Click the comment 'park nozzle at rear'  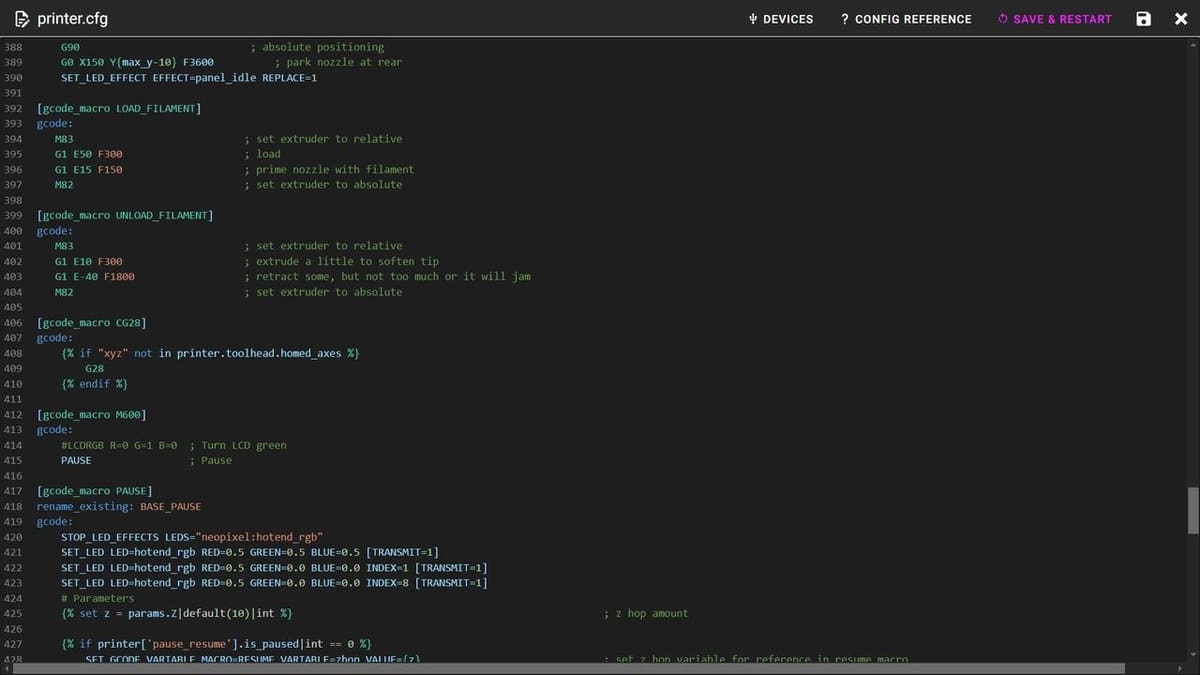click(338, 62)
